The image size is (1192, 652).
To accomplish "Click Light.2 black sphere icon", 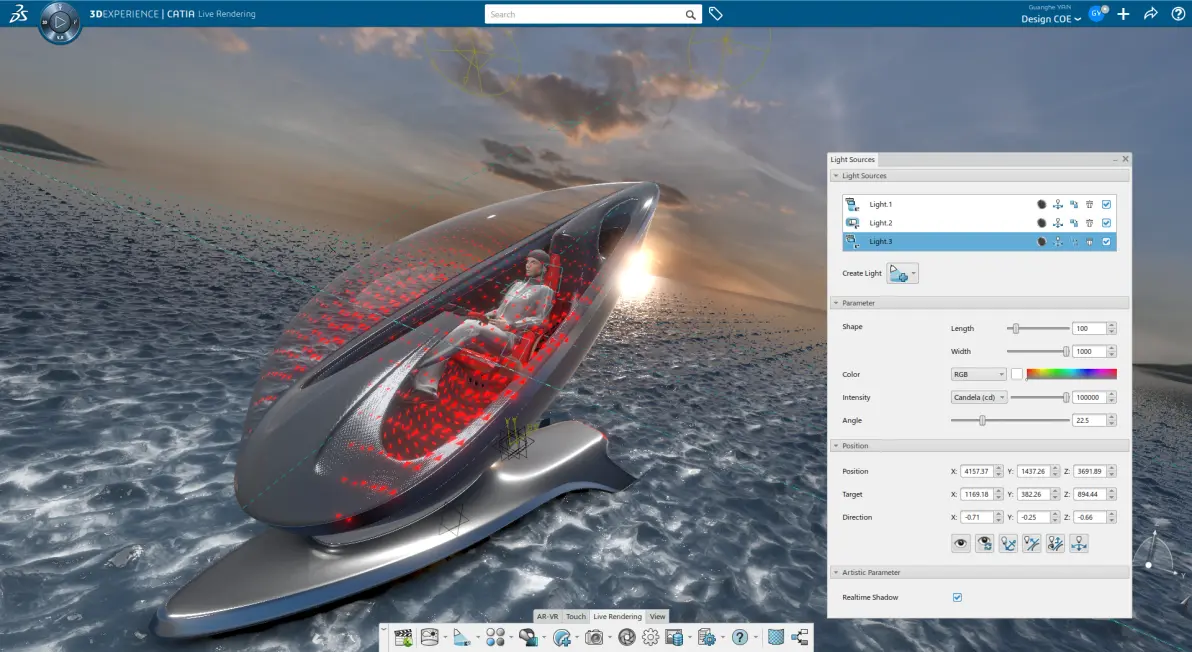I will (1041, 223).
